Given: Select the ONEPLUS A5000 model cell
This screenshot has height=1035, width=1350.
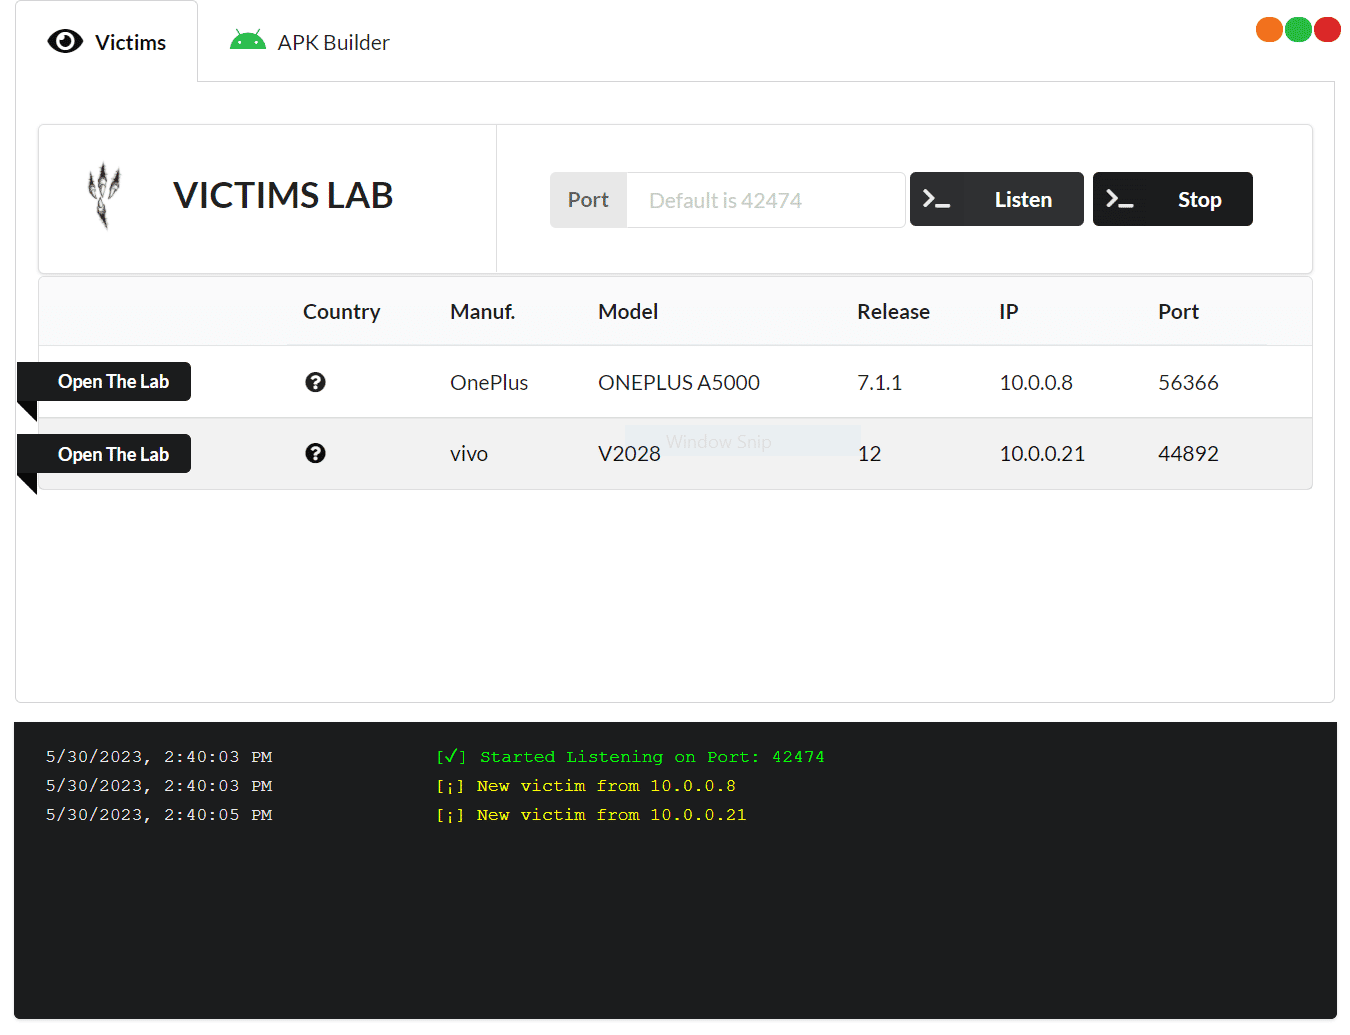Looking at the screenshot, I should pyautogui.click(x=679, y=382).
